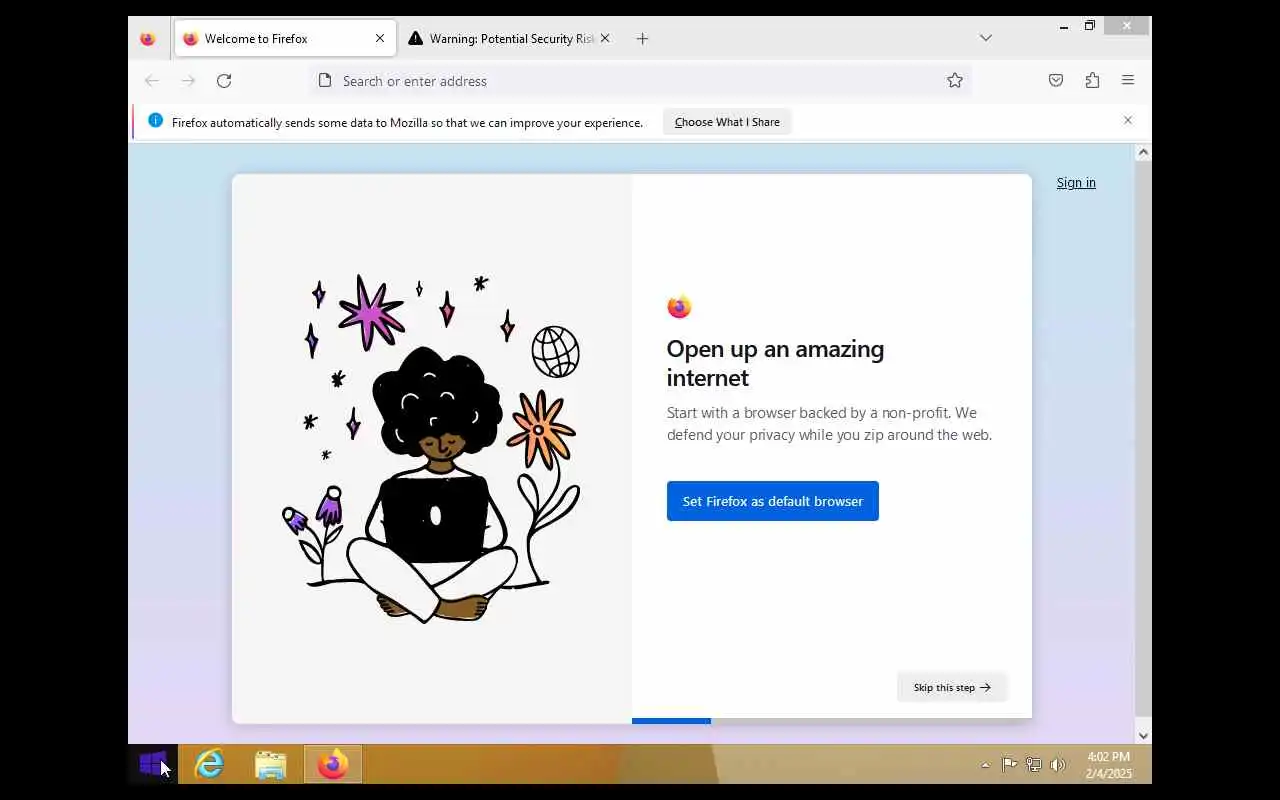Focus the Search or enter address bar
The width and height of the screenshot is (1280, 800).
(x=640, y=81)
